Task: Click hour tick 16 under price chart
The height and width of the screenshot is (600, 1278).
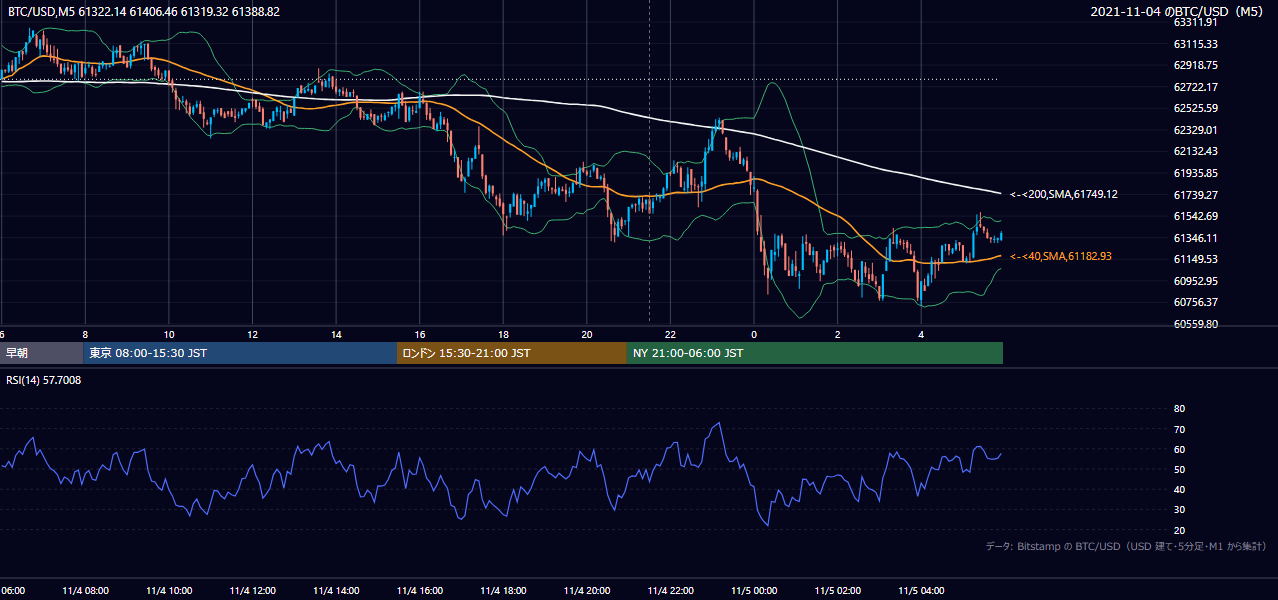Action: click(x=420, y=335)
